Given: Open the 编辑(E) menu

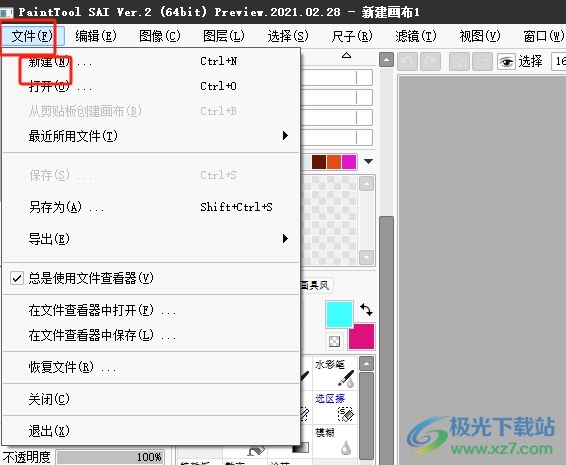Looking at the screenshot, I should 96,36.
